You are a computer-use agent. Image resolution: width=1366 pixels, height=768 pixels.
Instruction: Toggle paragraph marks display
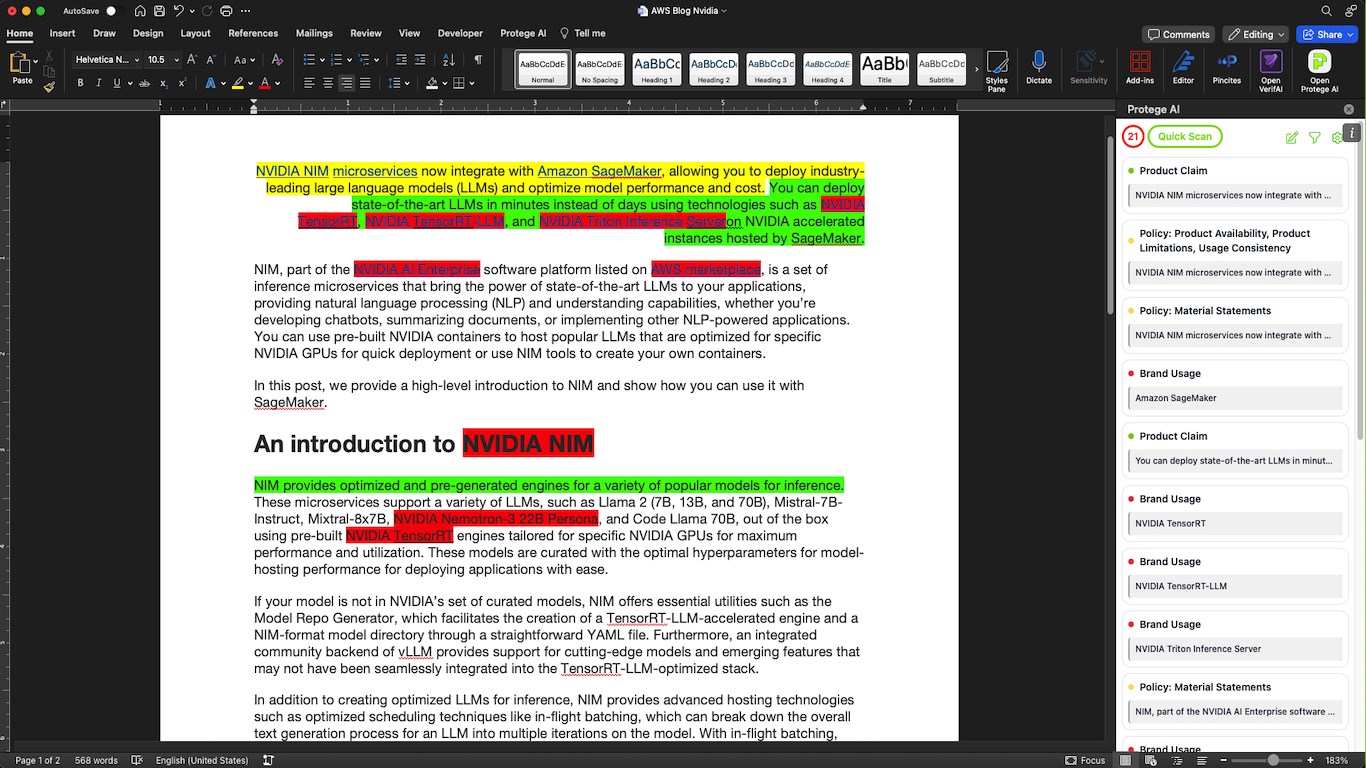point(478,60)
